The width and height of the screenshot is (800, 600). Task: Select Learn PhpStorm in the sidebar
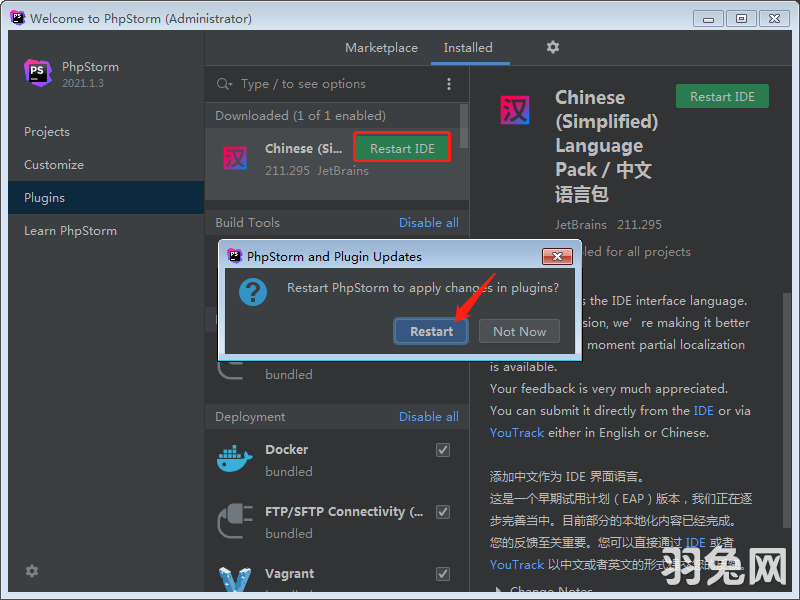(x=70, y=230)
